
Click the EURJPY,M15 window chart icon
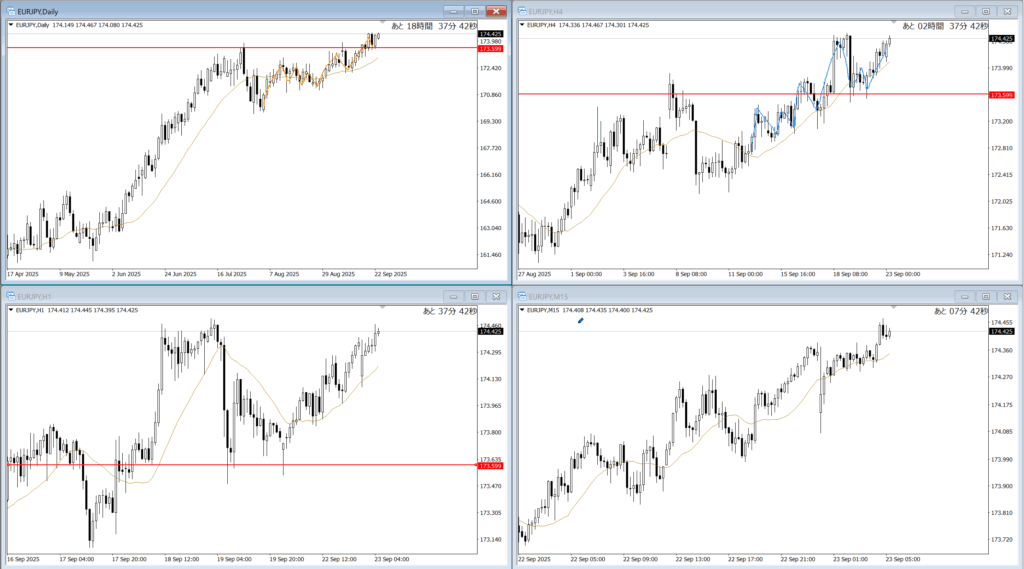coord(521,296)
